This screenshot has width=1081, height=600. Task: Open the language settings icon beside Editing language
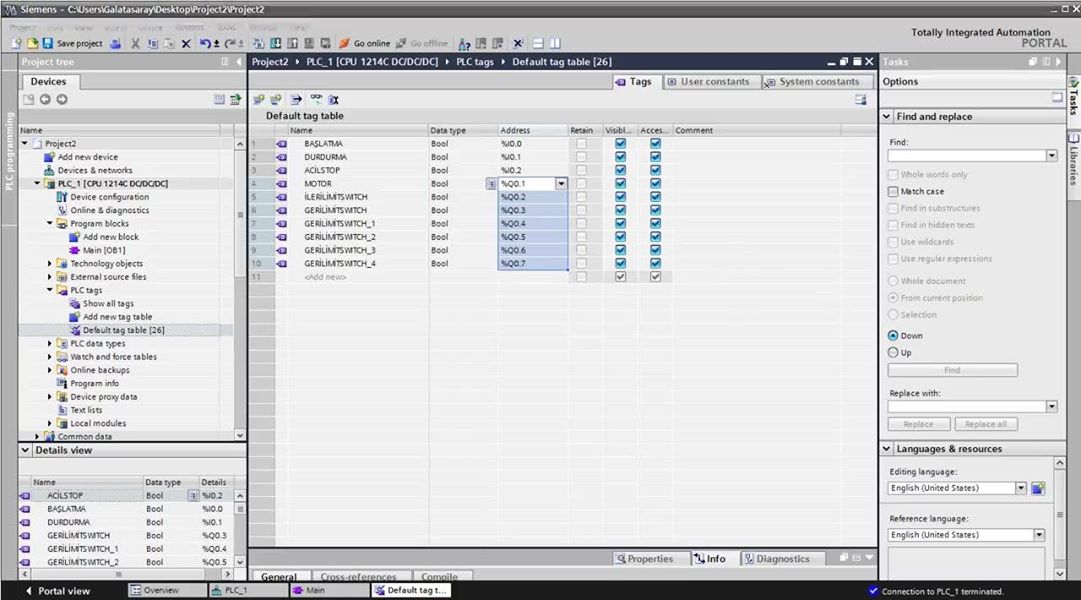(1038, 488)
